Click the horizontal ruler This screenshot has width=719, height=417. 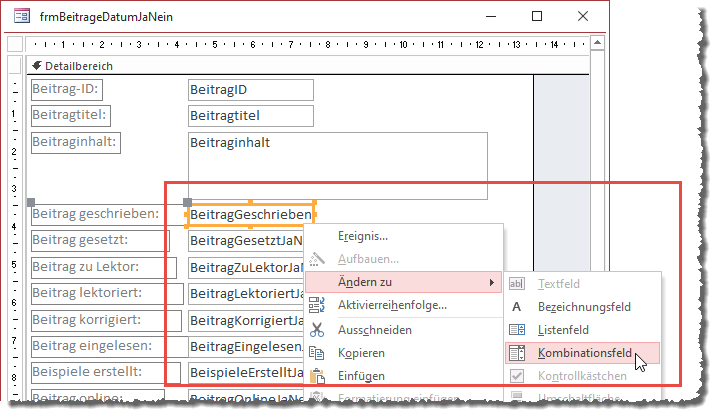pos(307,44)
